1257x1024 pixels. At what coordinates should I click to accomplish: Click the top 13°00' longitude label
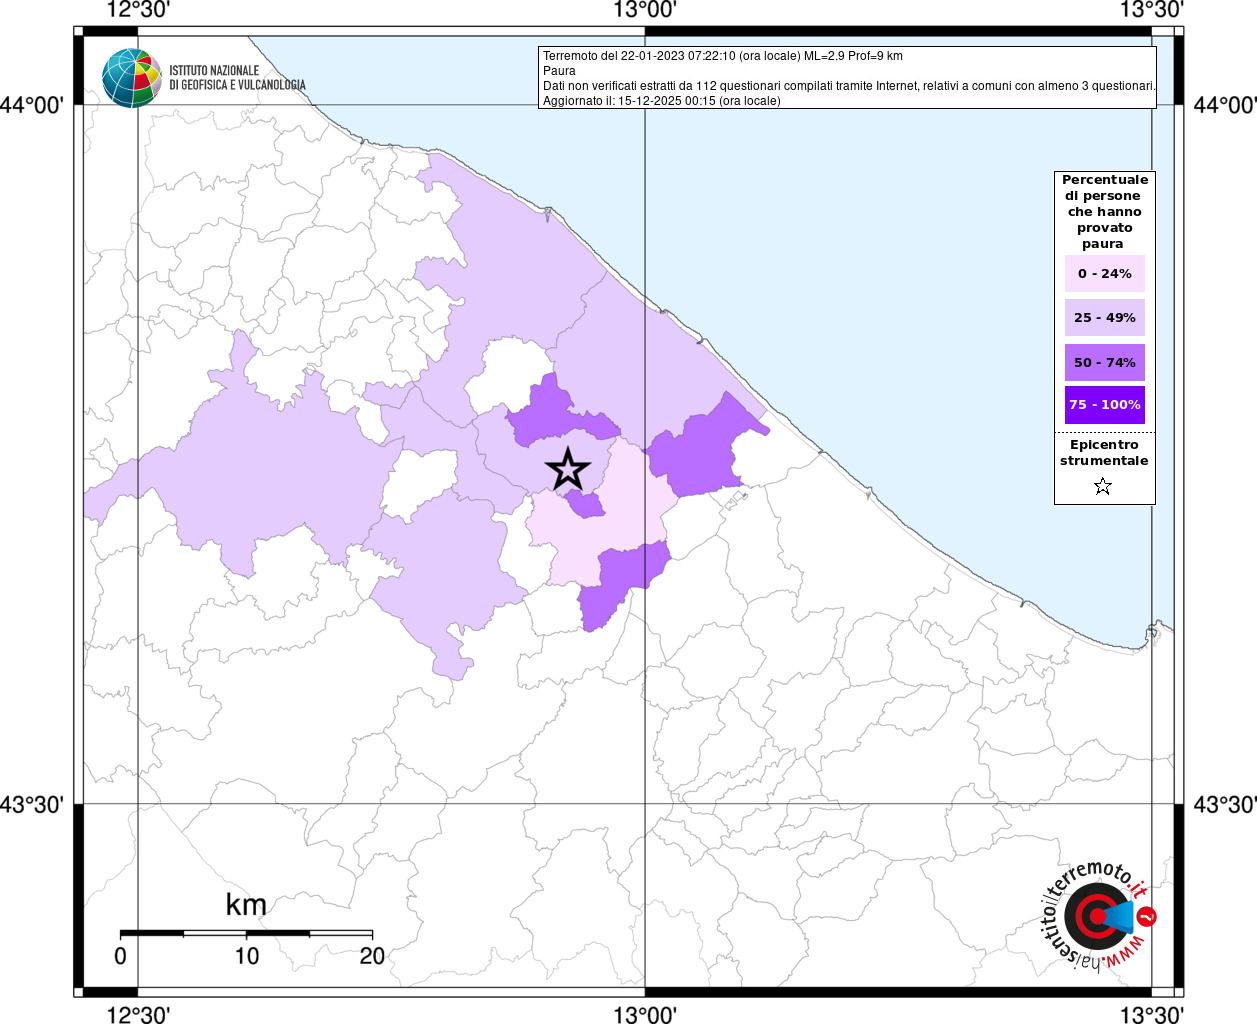[x=645, y=10]
